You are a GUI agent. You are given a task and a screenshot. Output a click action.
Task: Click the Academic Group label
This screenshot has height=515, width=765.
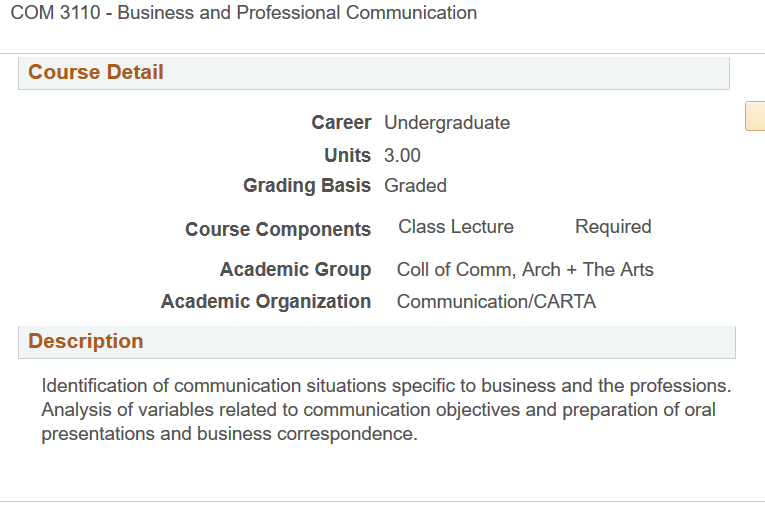click(x=296, y=270)
